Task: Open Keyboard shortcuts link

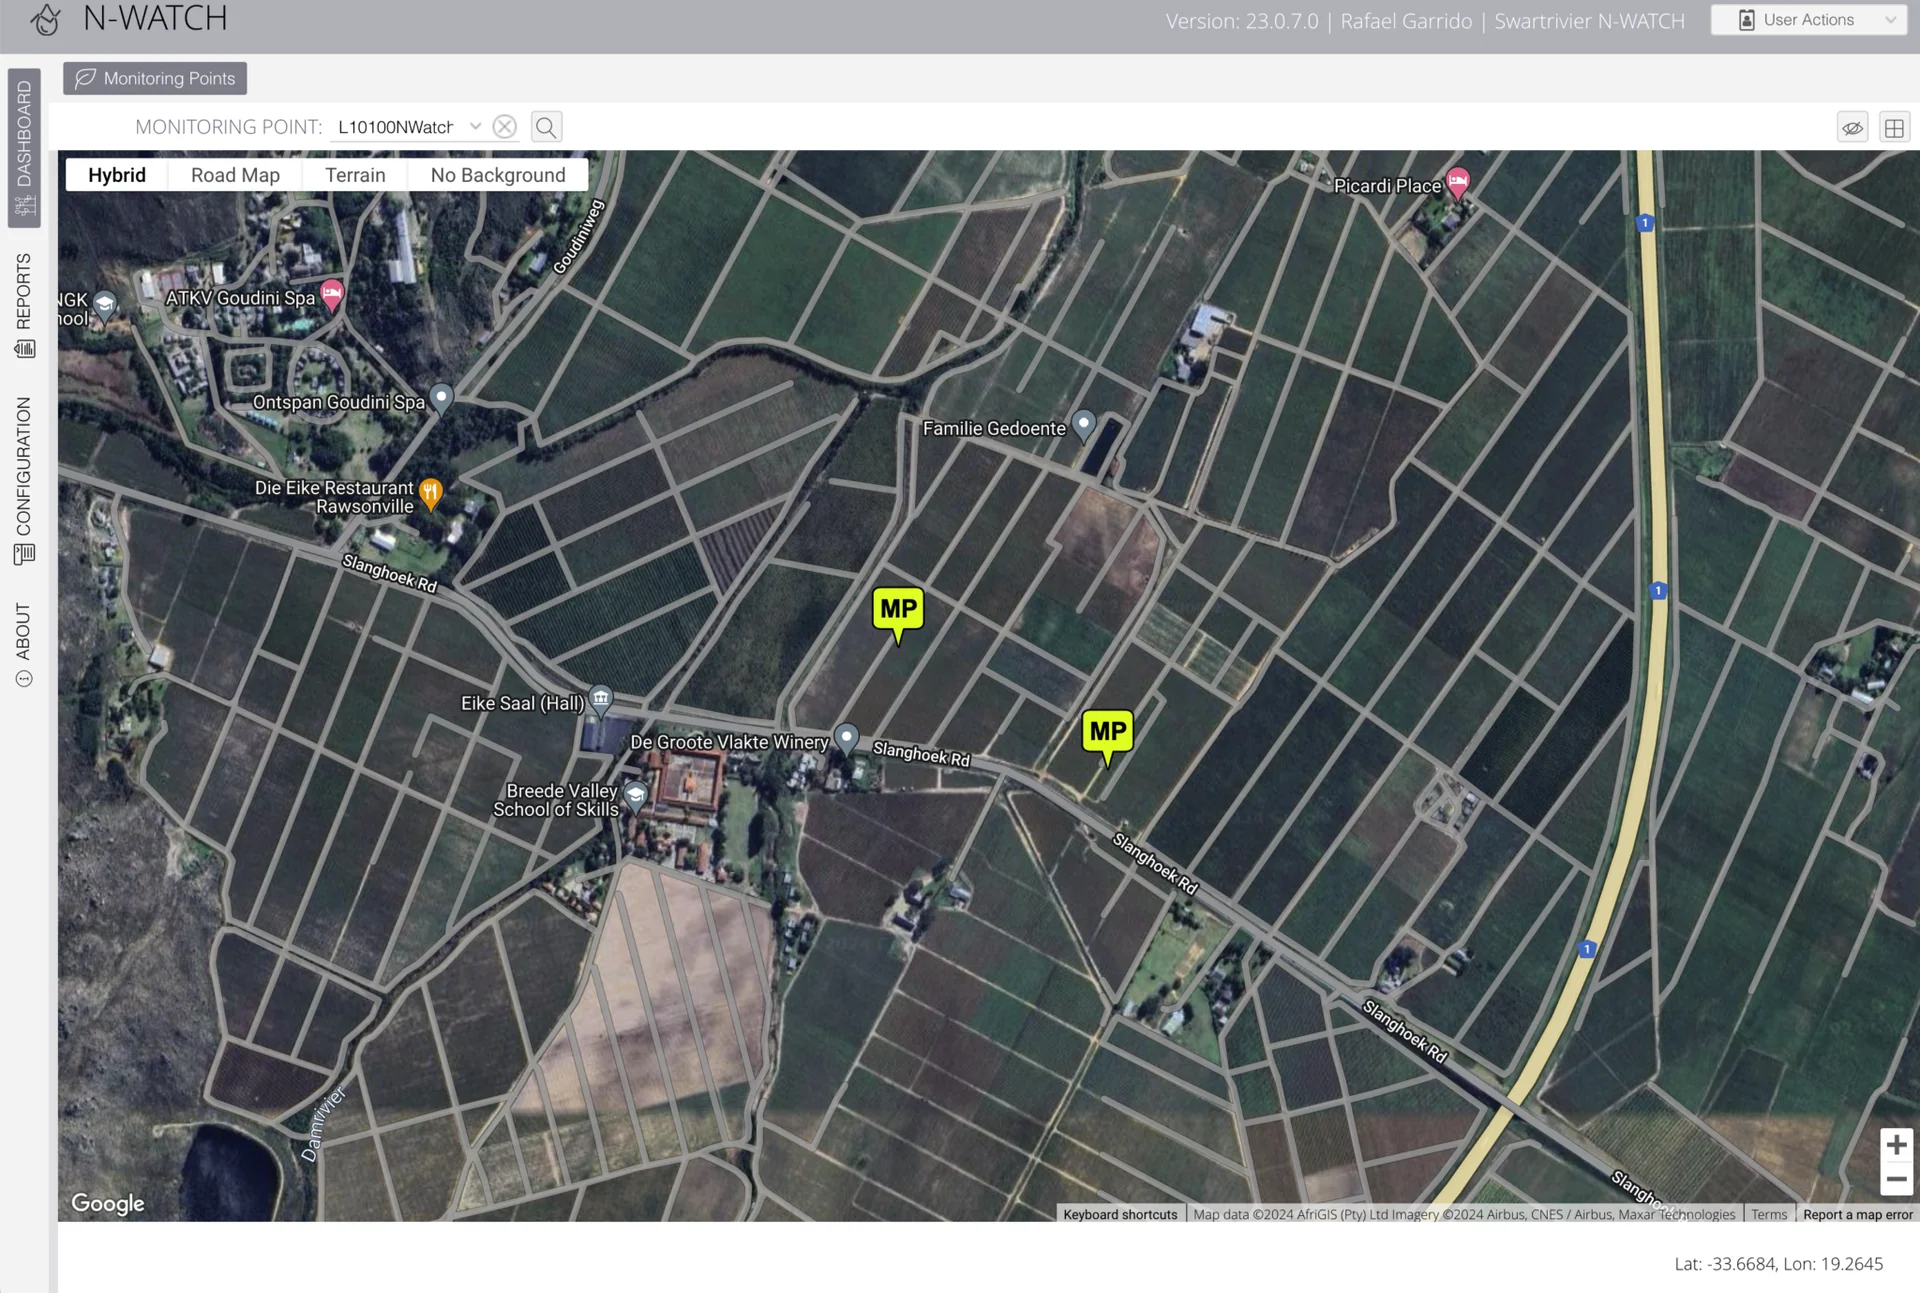Action: coord(1120,1214)
